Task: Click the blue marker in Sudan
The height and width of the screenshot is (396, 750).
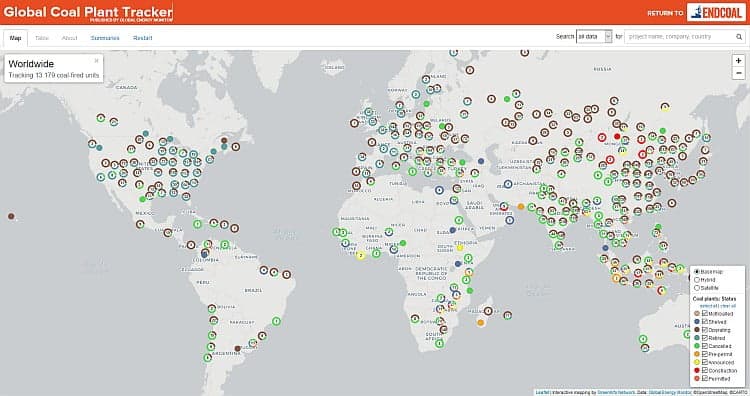Action: pyautogui.click(x=452, y=231)
